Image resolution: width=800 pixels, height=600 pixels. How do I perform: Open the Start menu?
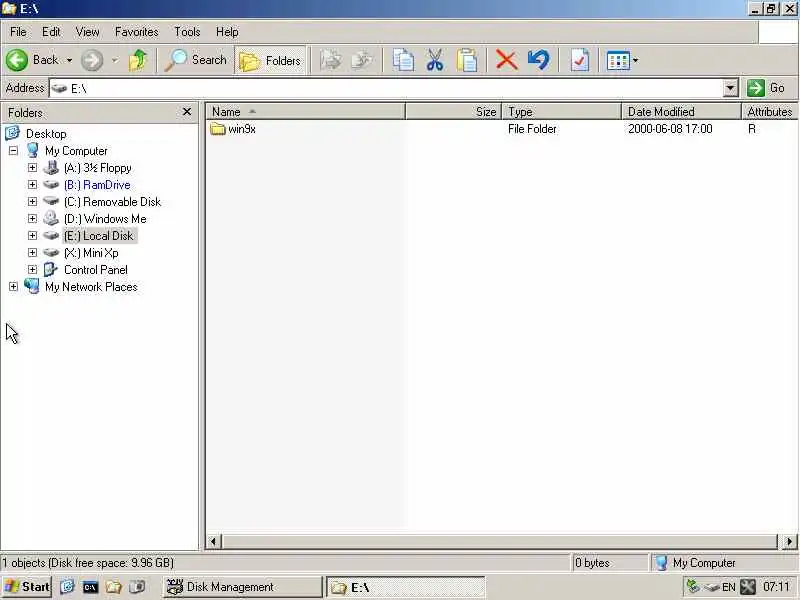(26, 587)
